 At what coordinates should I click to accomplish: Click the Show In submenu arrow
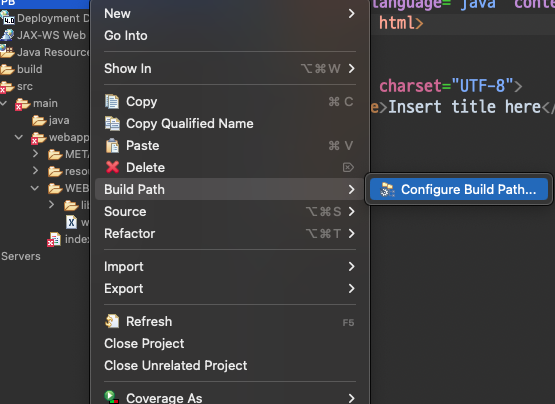(x=351, y=68)
